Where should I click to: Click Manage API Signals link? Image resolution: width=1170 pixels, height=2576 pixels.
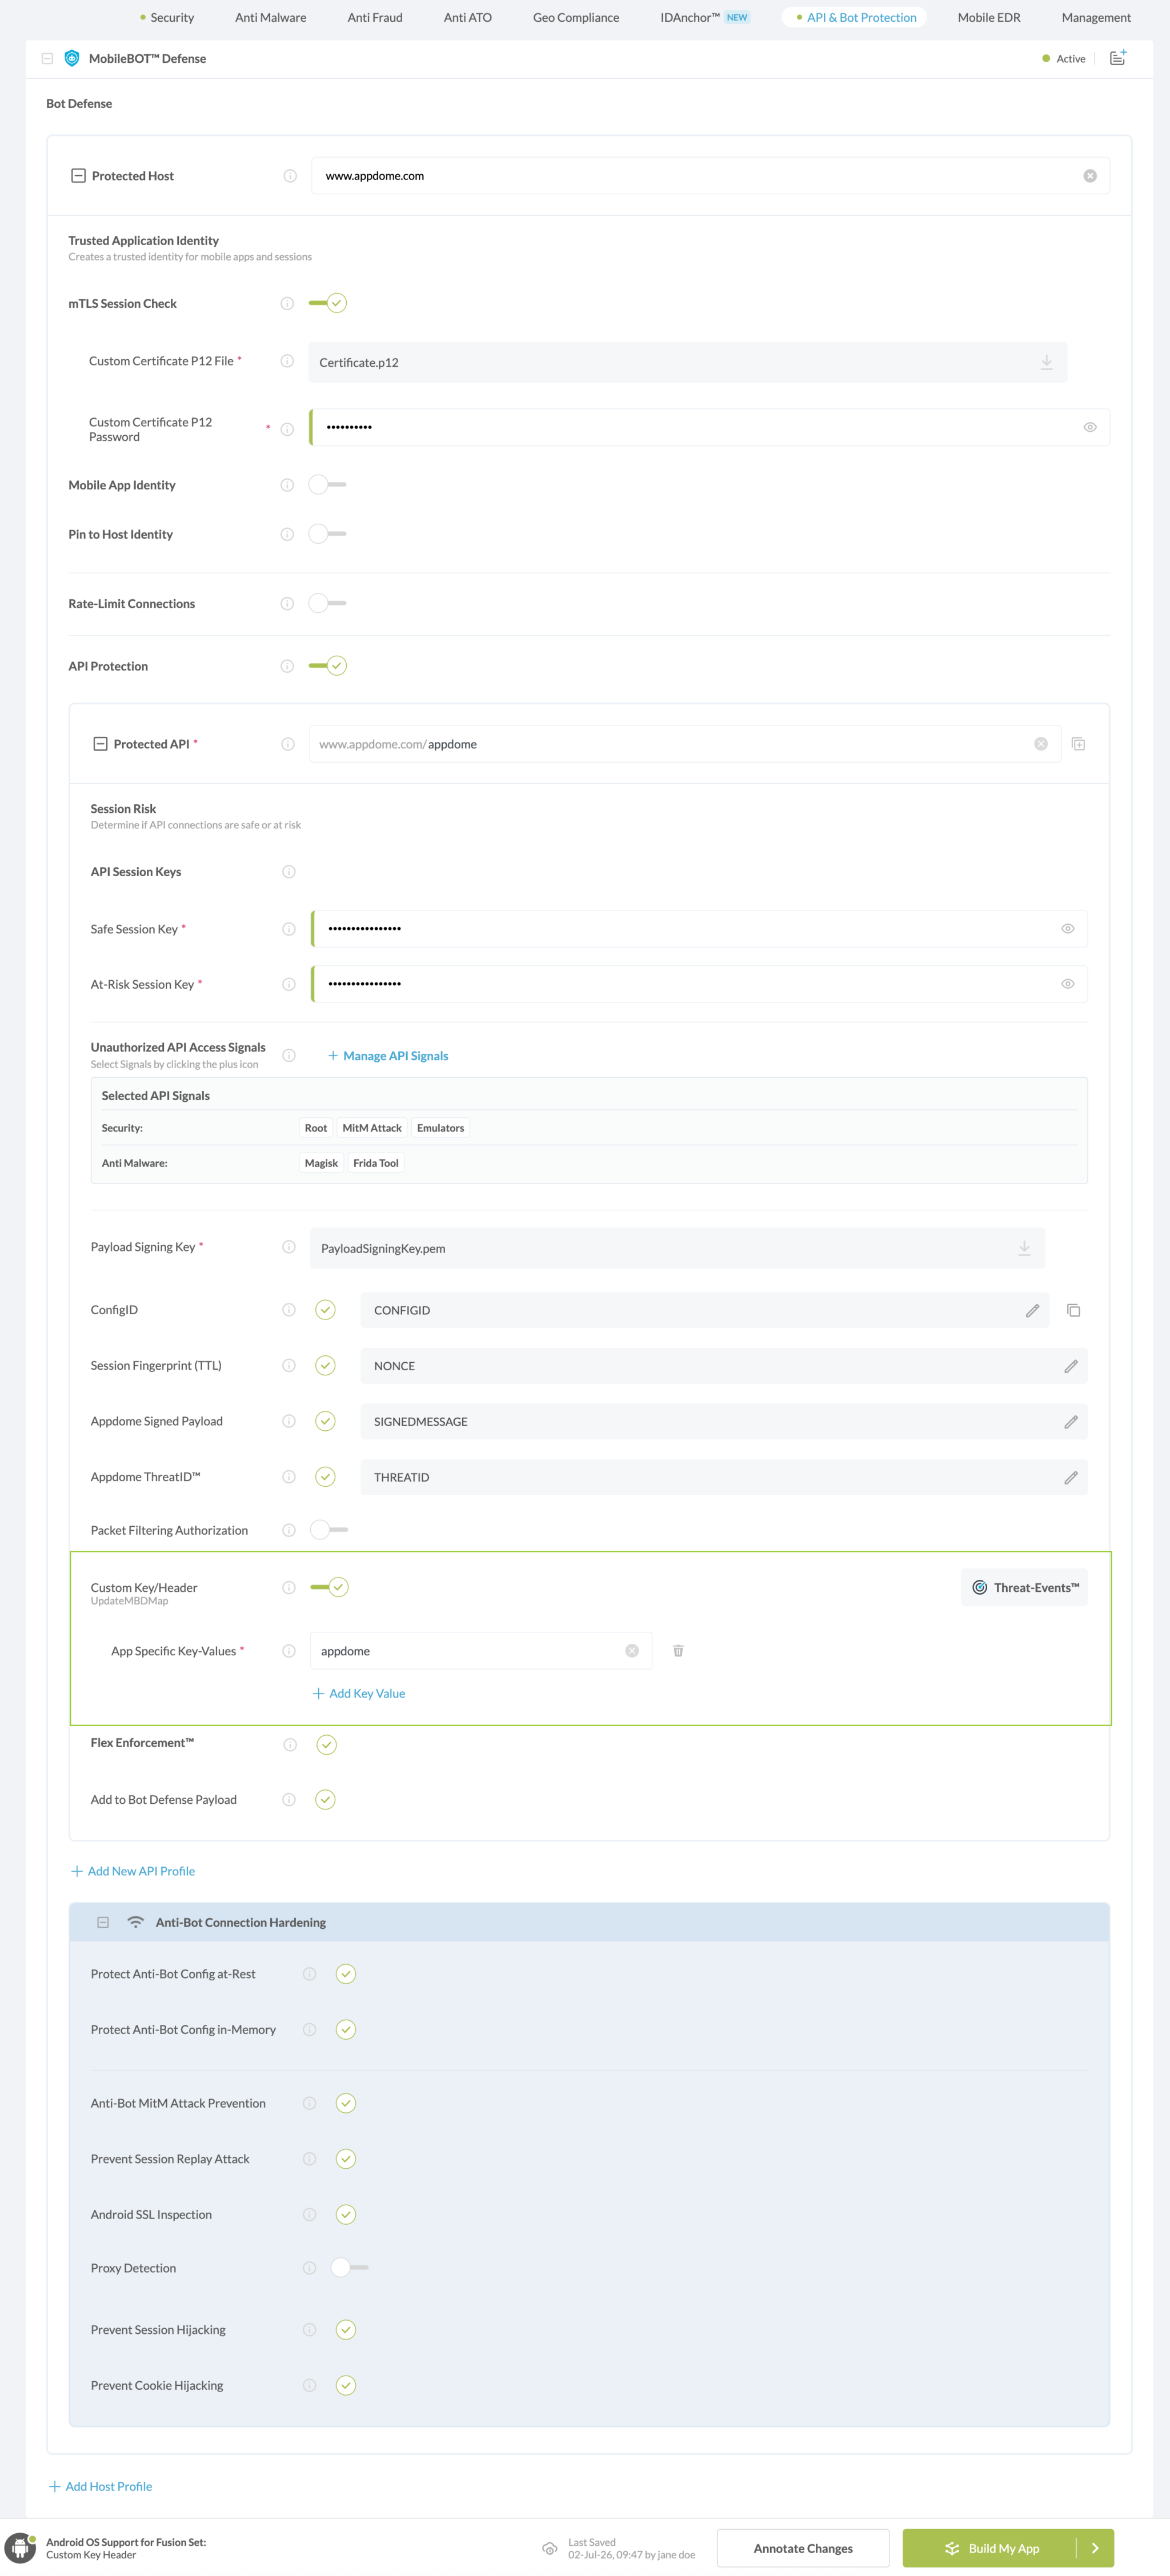pyautogui.click(x=388, y=1056)
